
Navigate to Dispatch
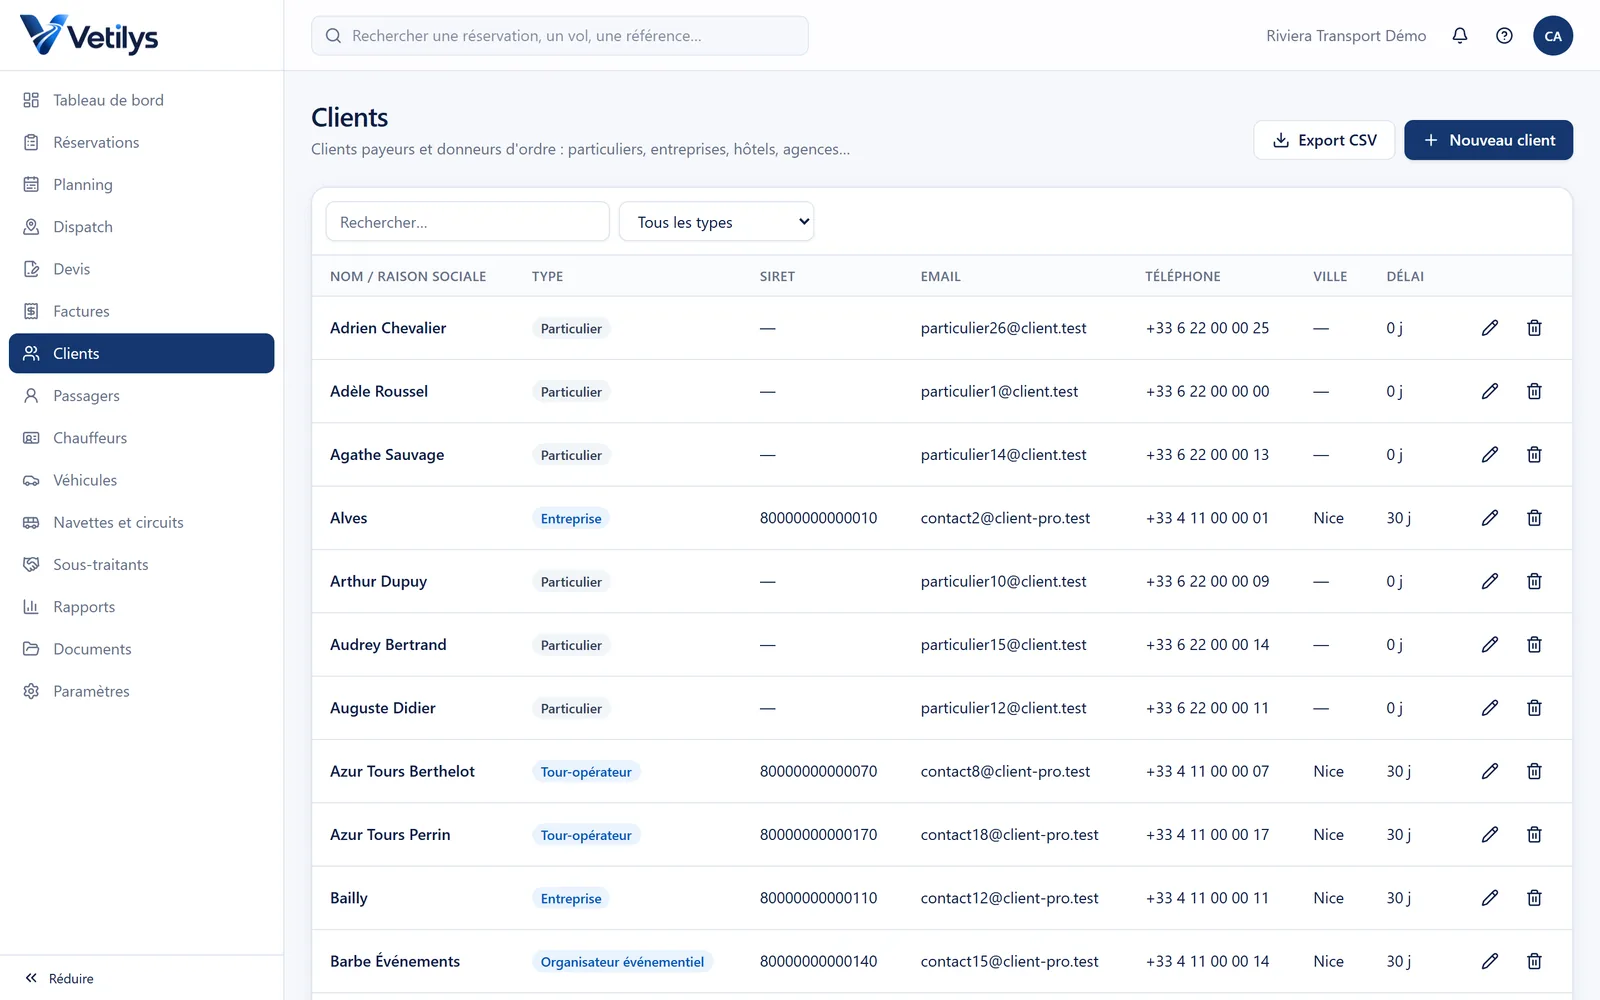pyautogui.click(x=142, y=227)
